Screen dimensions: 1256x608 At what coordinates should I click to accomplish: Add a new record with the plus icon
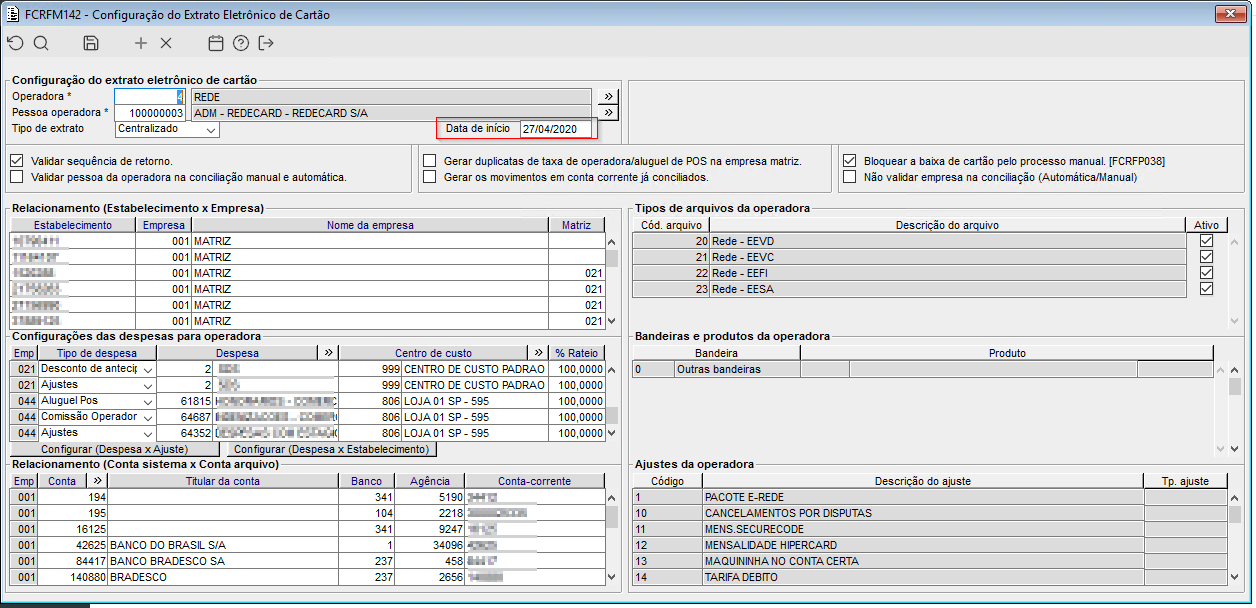141,43
